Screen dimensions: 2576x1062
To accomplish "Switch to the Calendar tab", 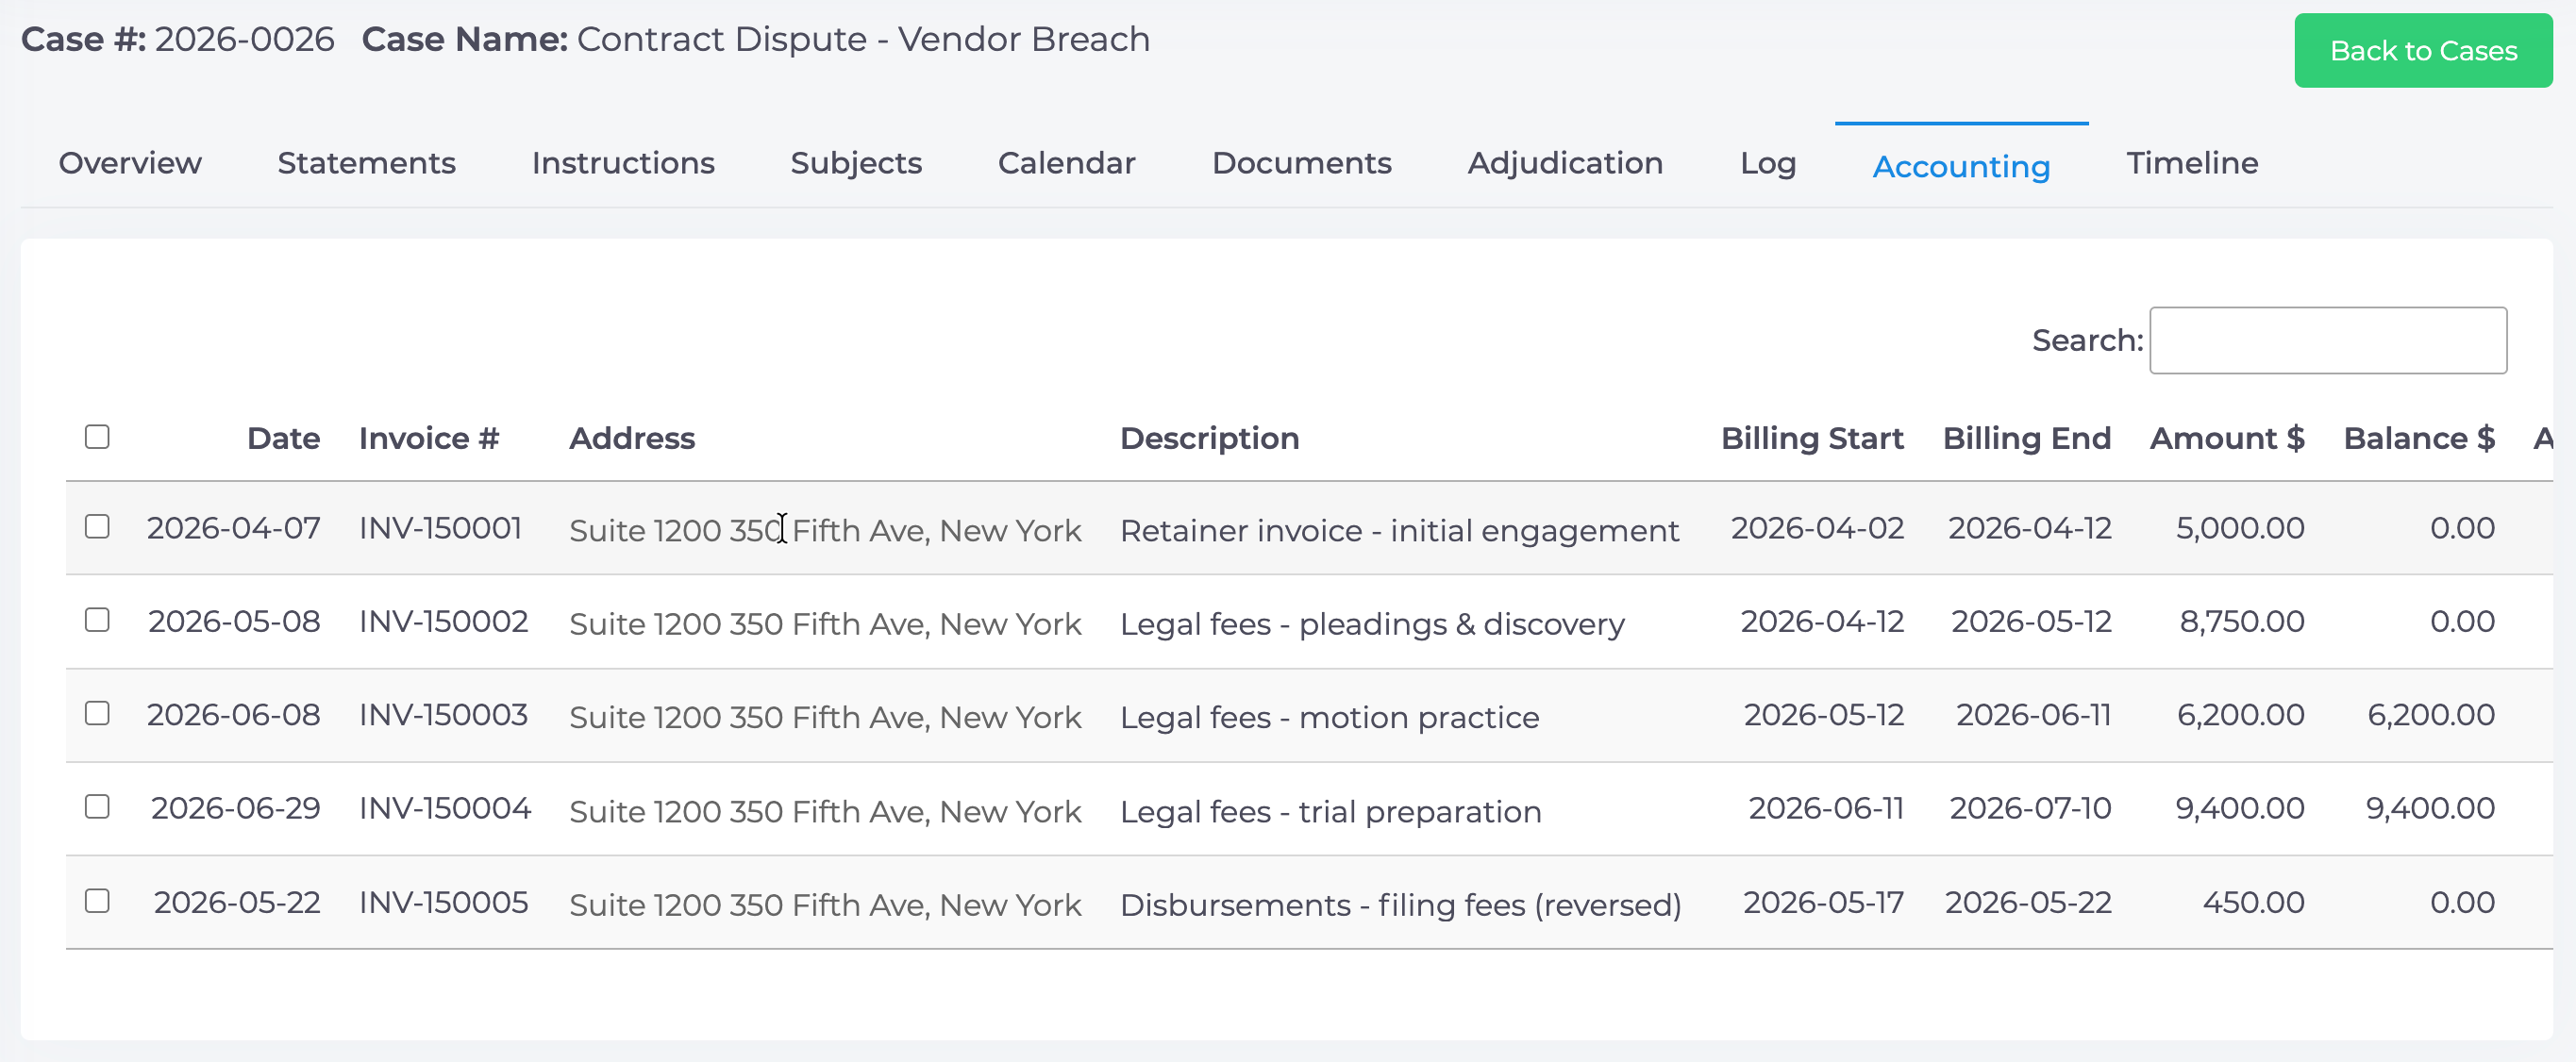I will pos(1066,163).
